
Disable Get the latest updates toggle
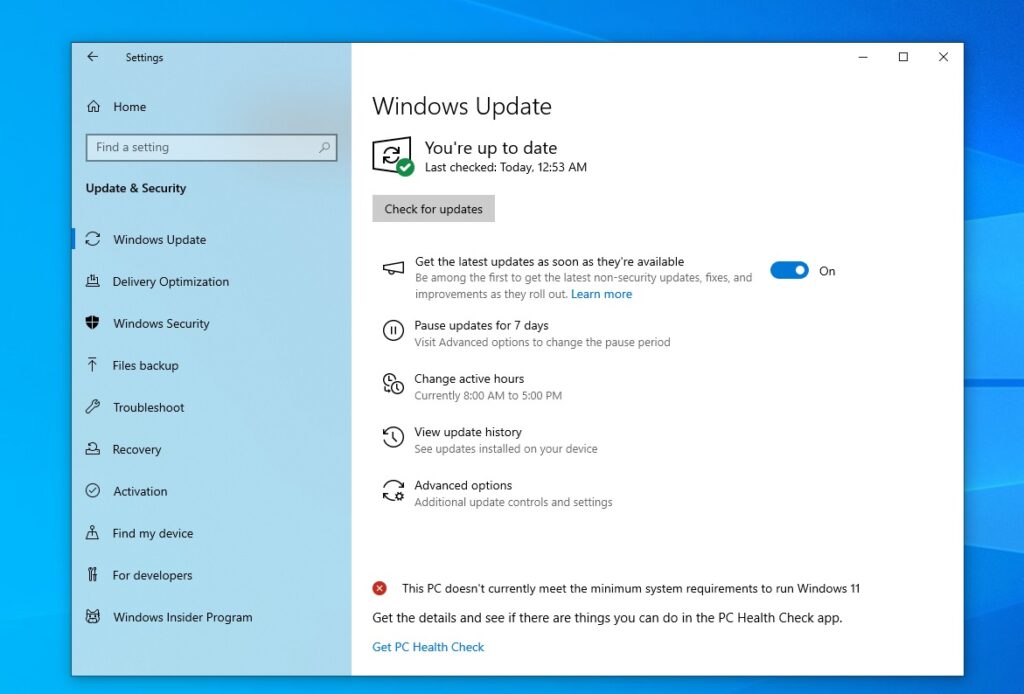pyautogui.click(x=789, y=270)
